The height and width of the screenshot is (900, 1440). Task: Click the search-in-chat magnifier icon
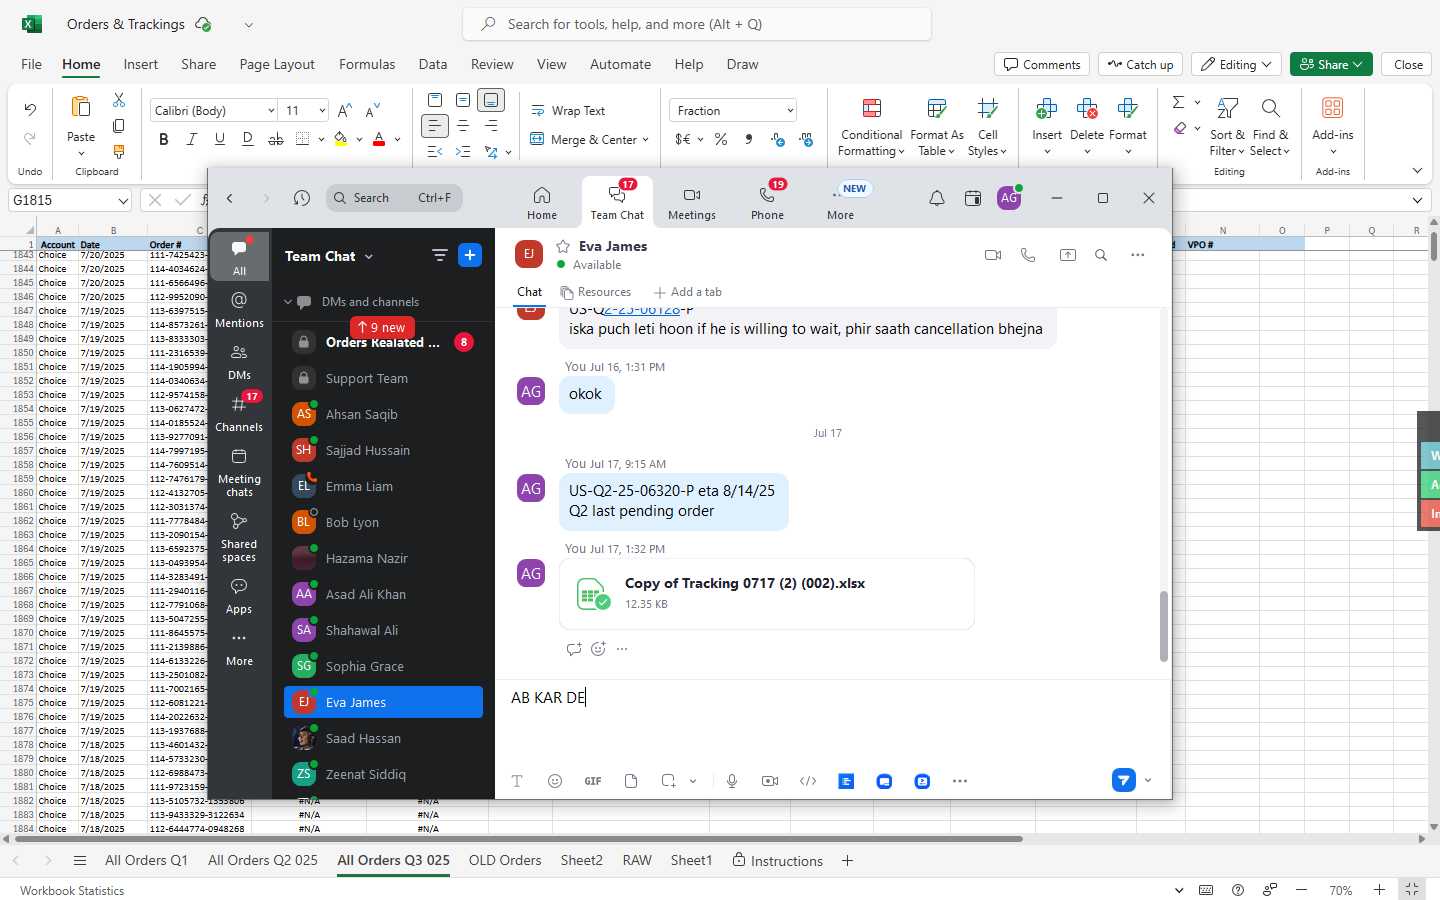click(1101, 255)
